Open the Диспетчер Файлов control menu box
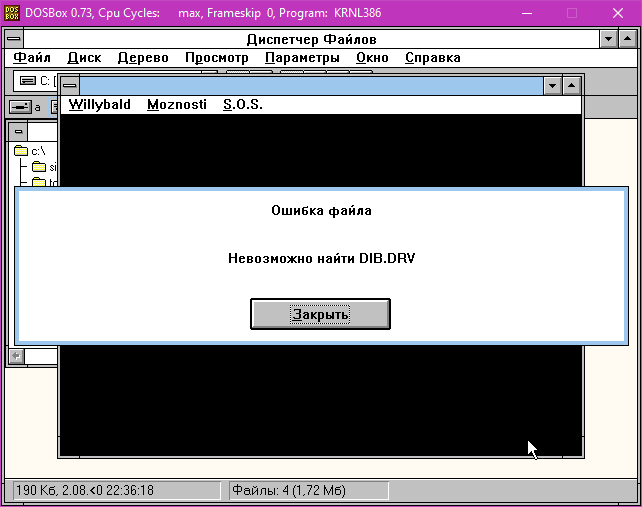 (14, 39)
